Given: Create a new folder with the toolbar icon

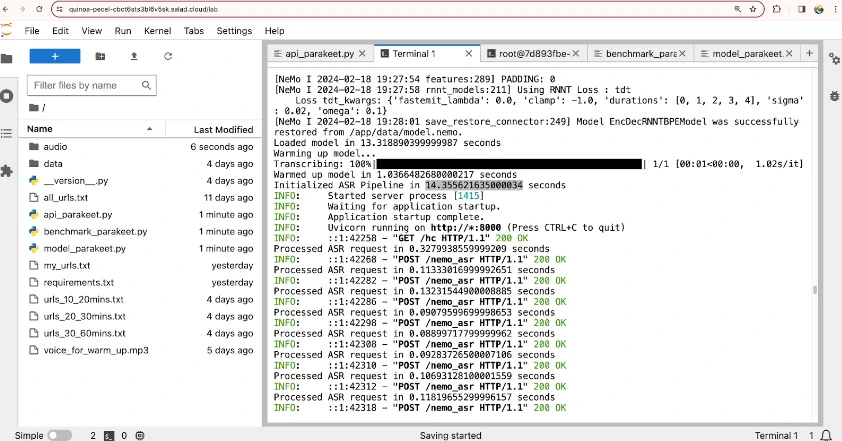Looking at the screenshot, I should point(100,56).
